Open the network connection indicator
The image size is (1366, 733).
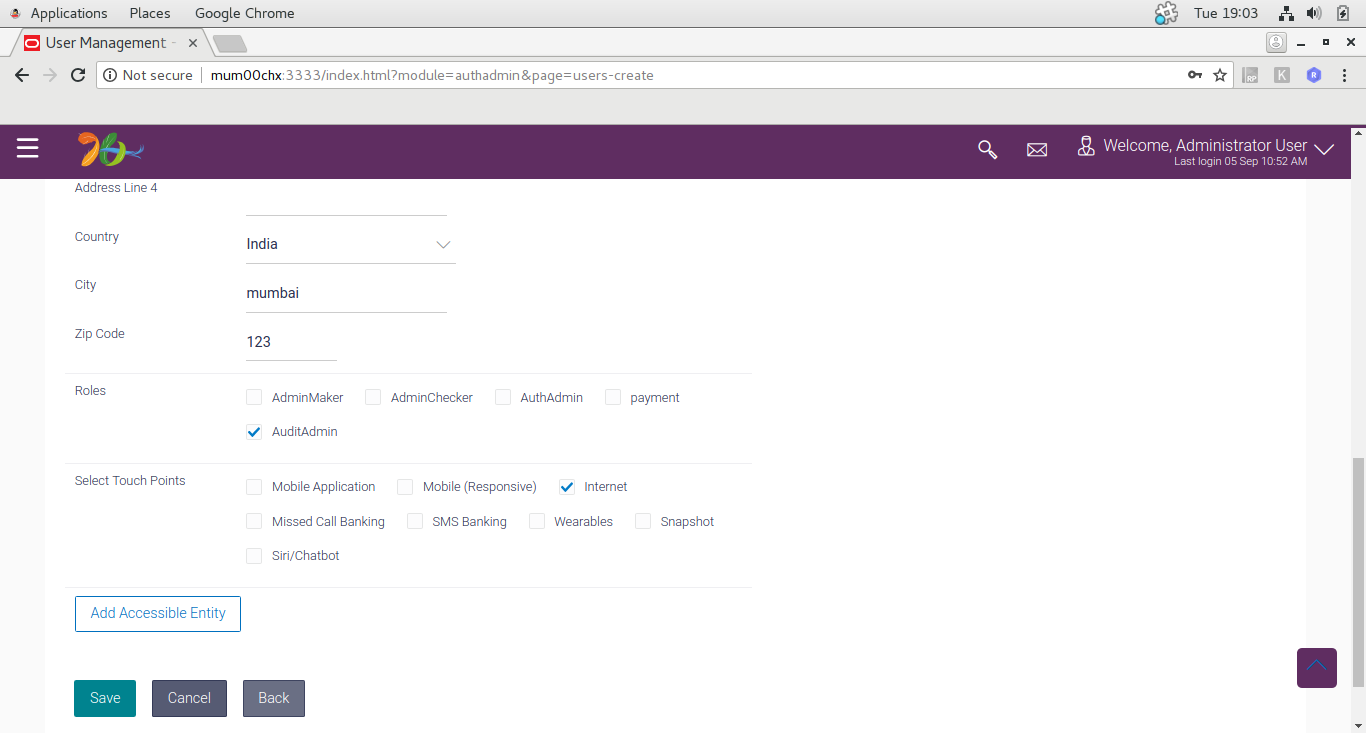[1286, 13]
